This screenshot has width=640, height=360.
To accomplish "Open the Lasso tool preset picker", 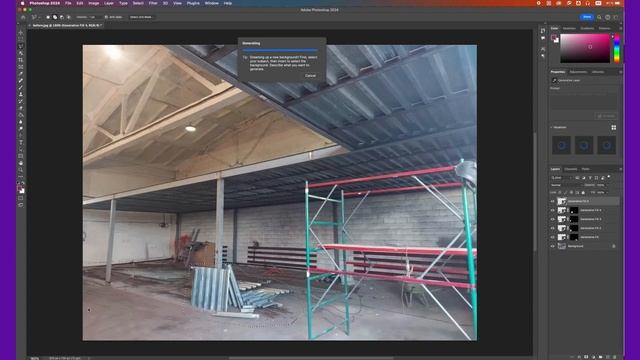I will (x=35, y=17).
